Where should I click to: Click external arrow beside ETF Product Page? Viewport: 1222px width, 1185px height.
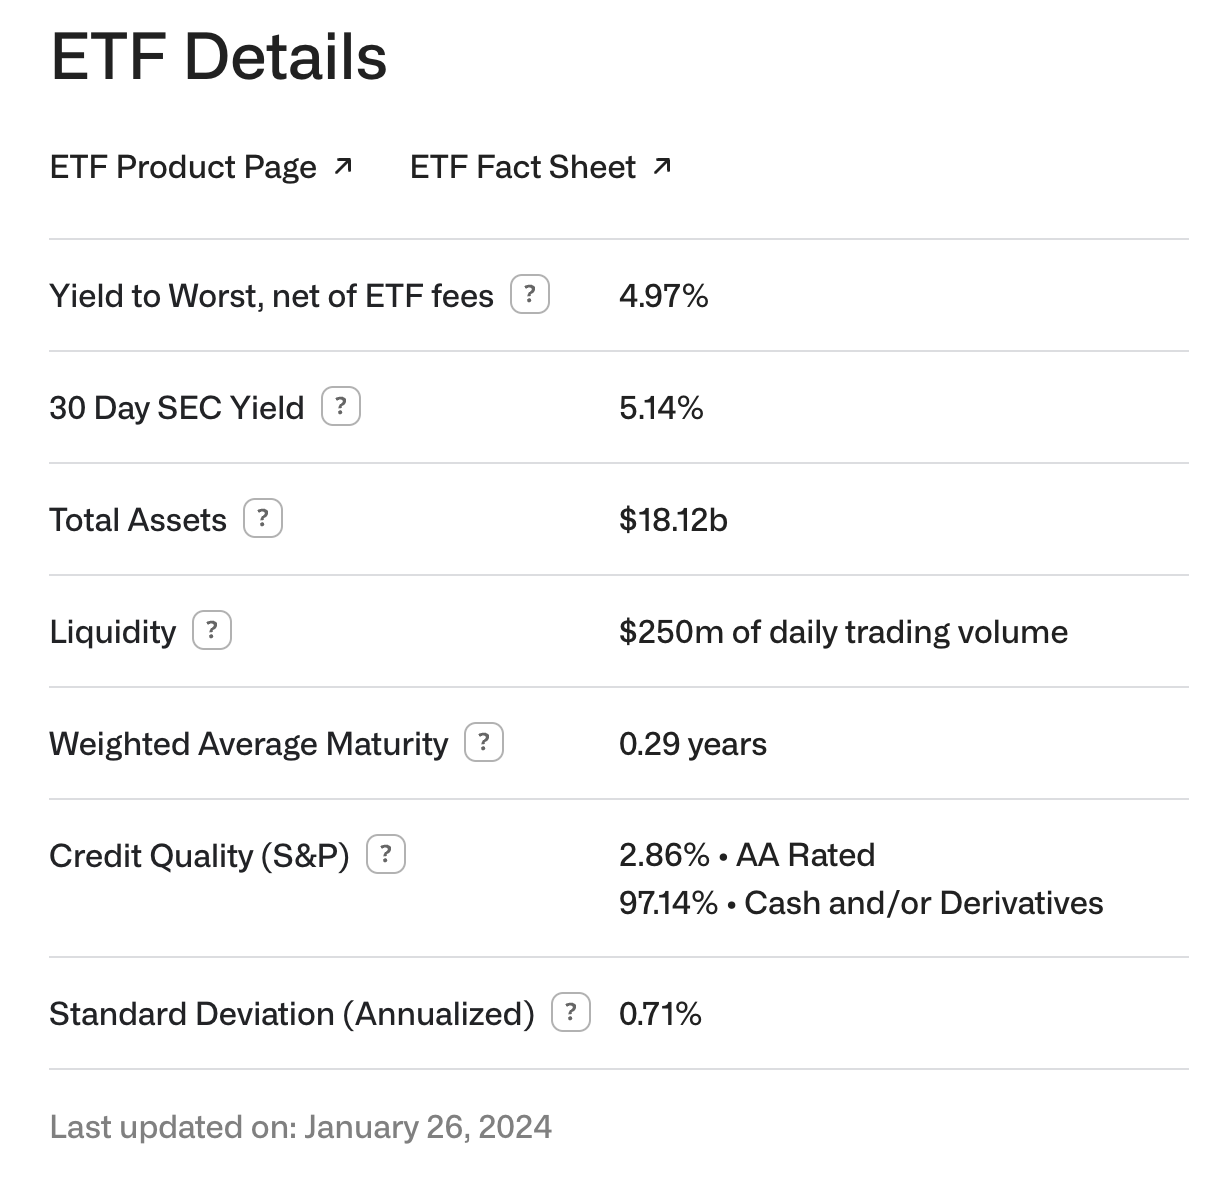pyautogui.click(x=343, y=166)
